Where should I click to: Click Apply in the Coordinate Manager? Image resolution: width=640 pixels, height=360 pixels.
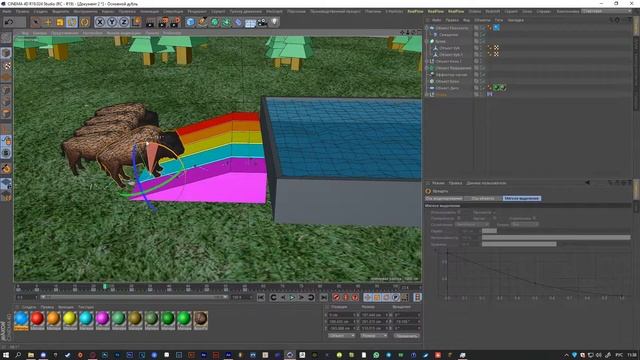point(407,336)
